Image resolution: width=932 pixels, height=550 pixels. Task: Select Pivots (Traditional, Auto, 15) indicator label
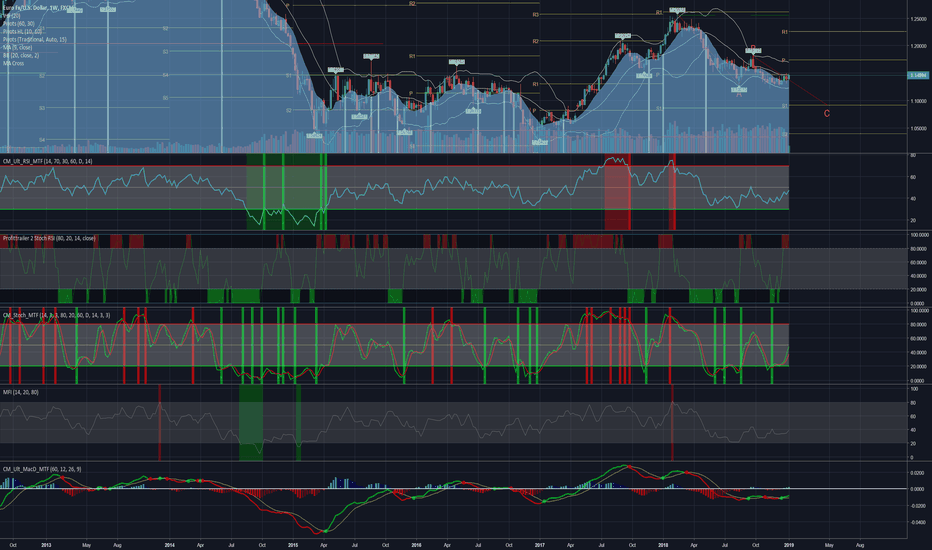pos(34,39)
